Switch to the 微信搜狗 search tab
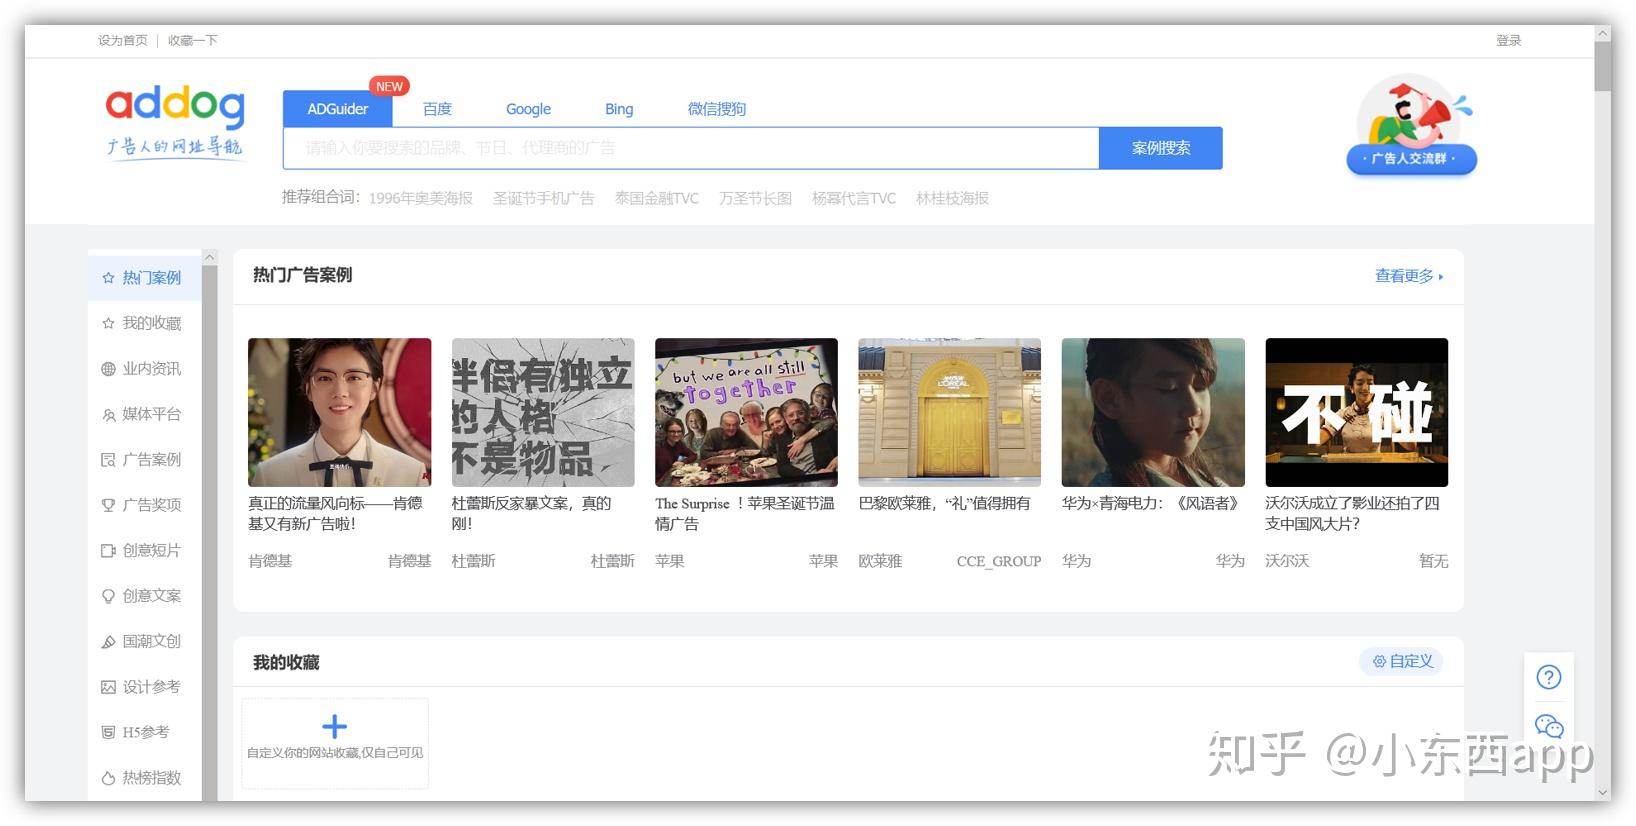 tap(716, 109)
